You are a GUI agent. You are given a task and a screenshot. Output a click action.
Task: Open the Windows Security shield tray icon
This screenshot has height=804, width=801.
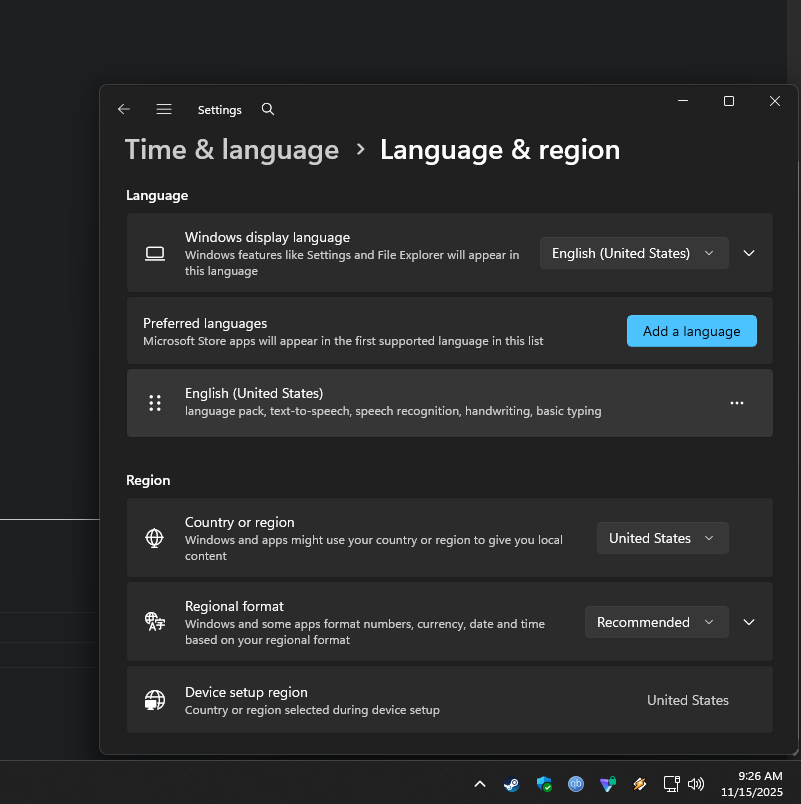[544, 784]
